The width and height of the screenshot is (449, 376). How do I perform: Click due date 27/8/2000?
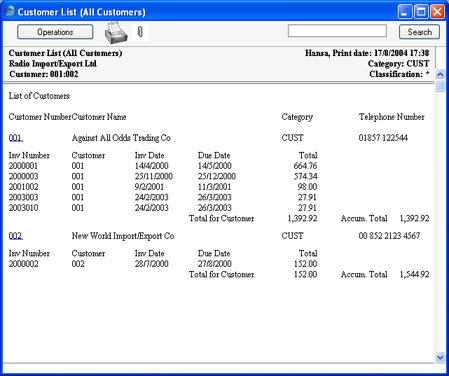(x=215, y=264)
